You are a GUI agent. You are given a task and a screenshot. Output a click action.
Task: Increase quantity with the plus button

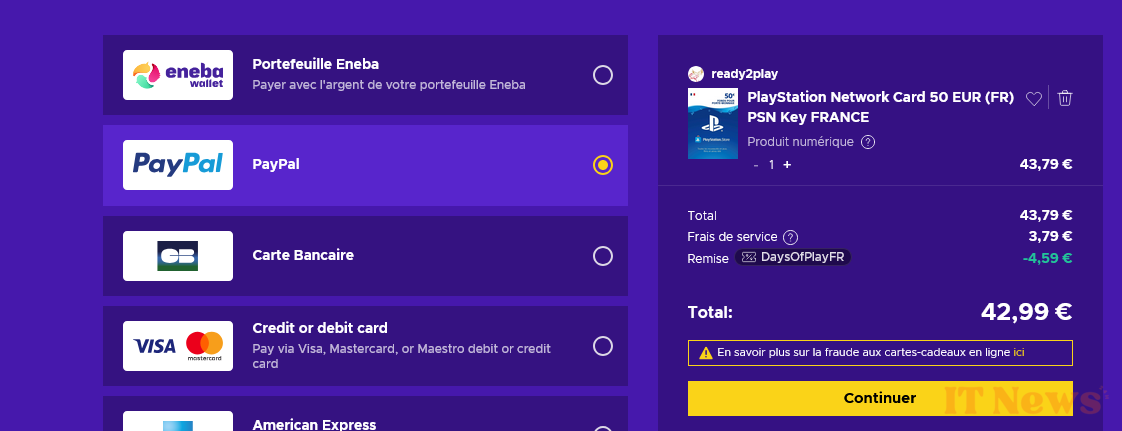point(787,165)
